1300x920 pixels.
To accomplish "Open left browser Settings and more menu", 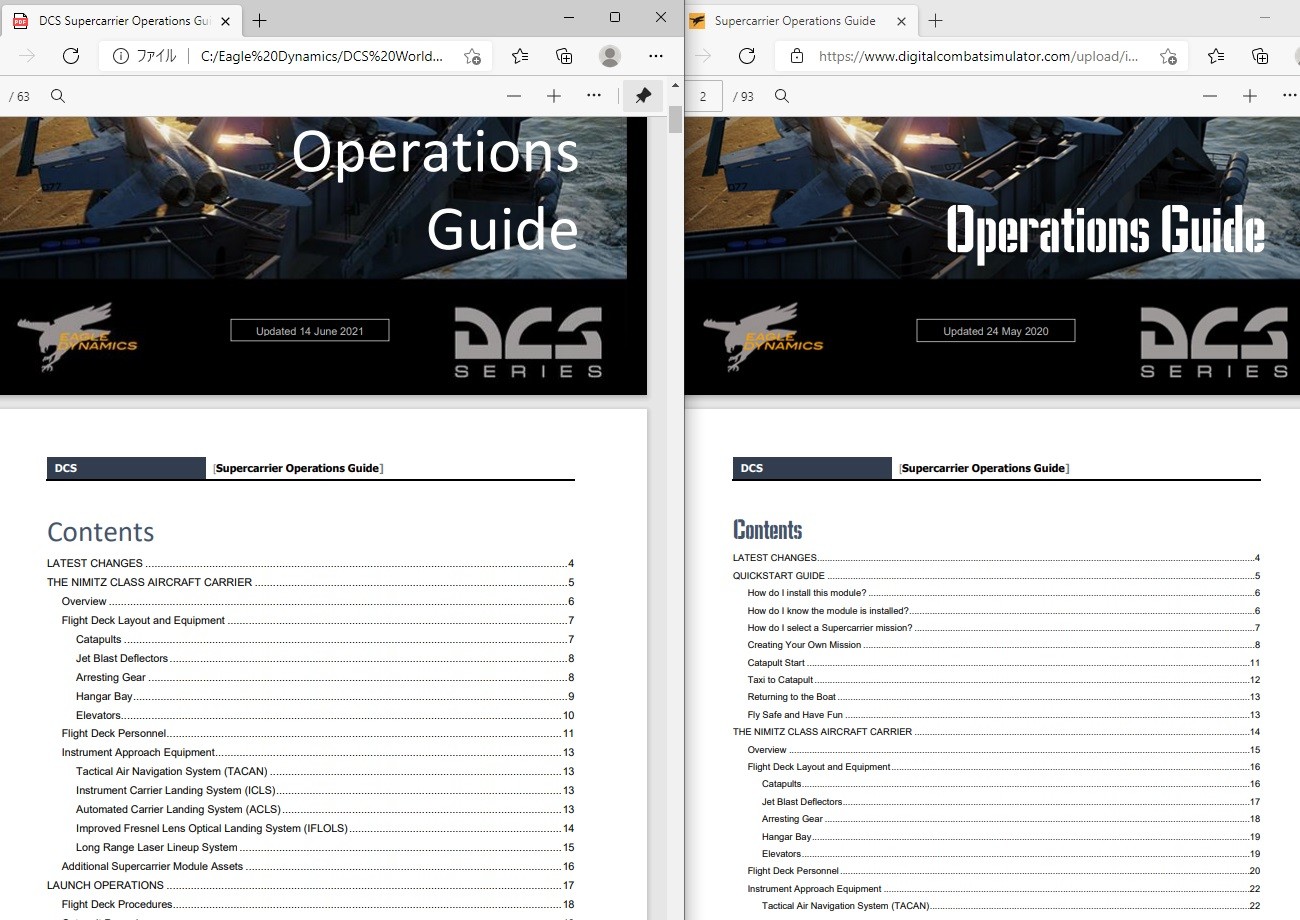I will coord(656,56).
